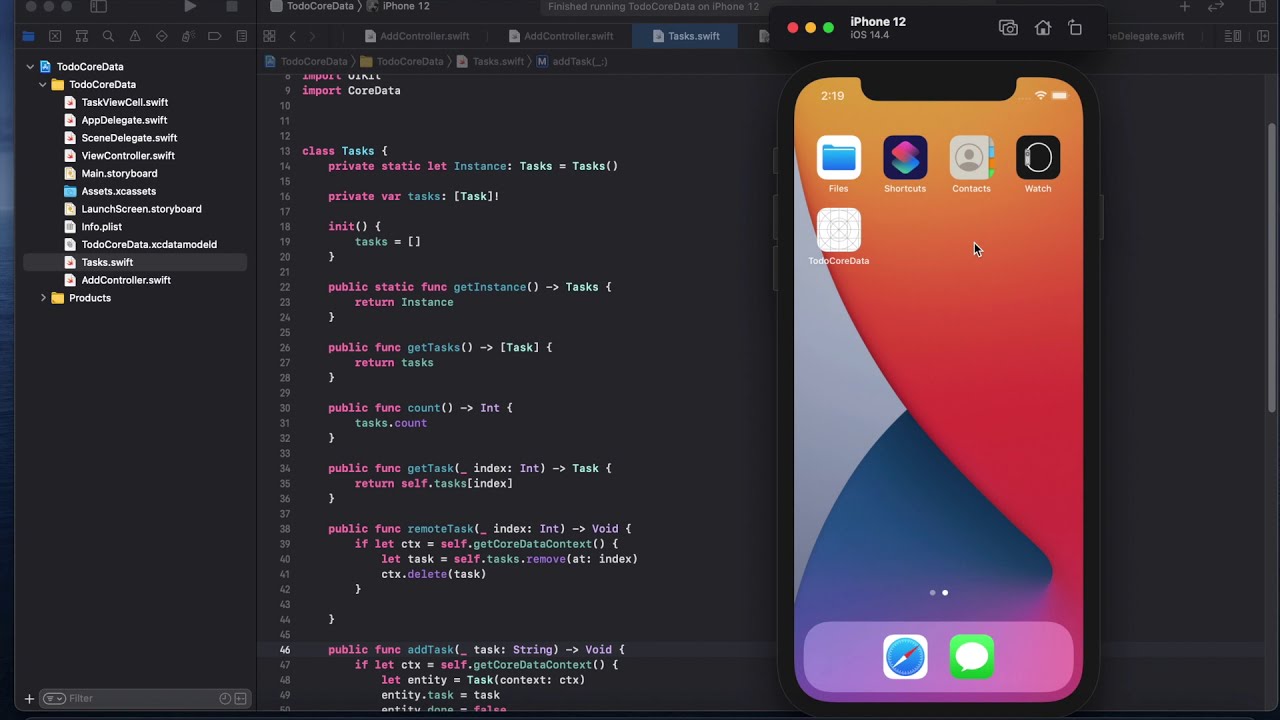This screenshot has width=1280, height=720.
Task: Open Files app on the simulator
Action: click(838, 158)
